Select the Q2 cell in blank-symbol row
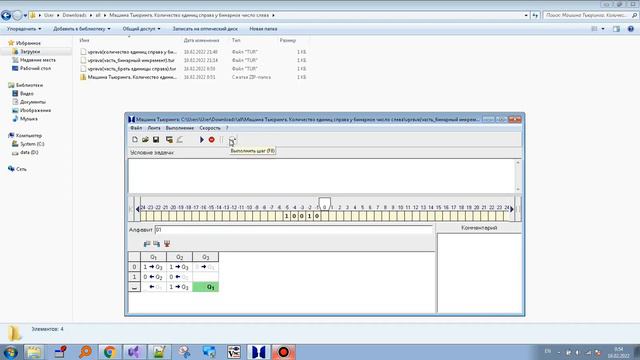The image size is (640, 360). click(x=179, y=287)
